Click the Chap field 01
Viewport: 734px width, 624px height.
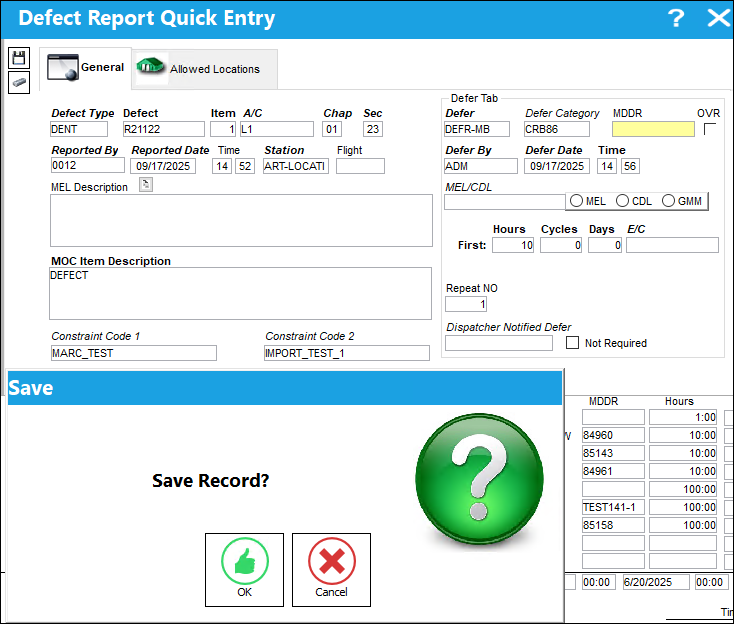tap(332, 129)
